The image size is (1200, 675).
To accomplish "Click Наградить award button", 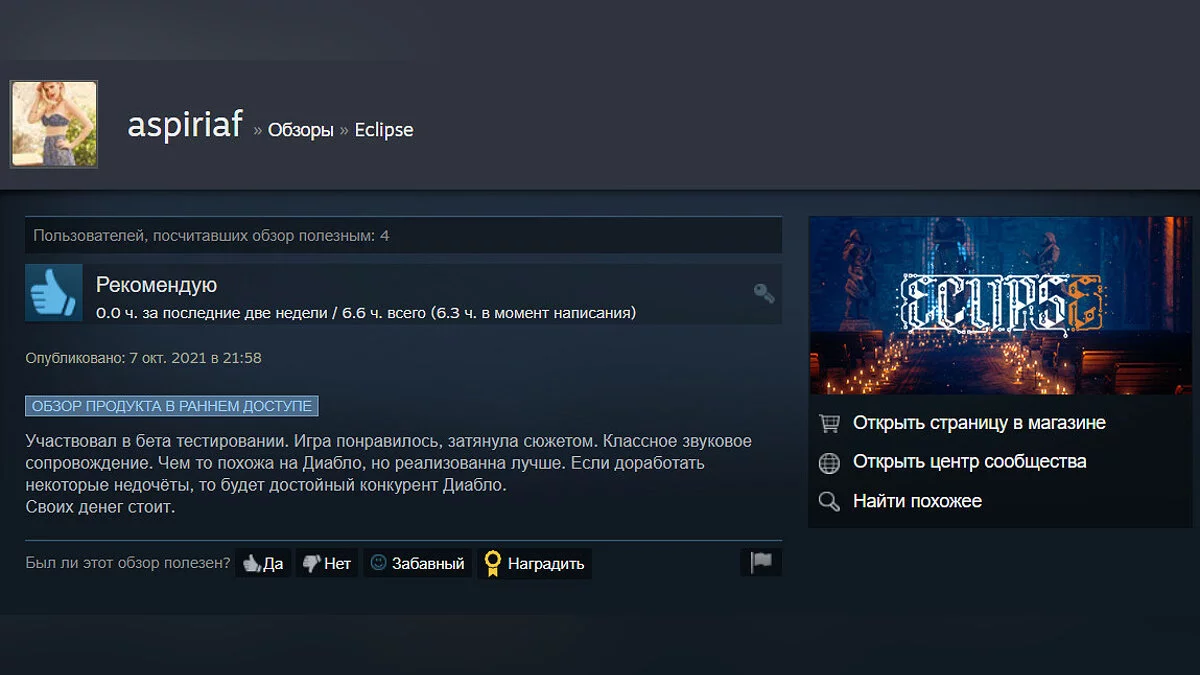I will [x=534, y=563].
